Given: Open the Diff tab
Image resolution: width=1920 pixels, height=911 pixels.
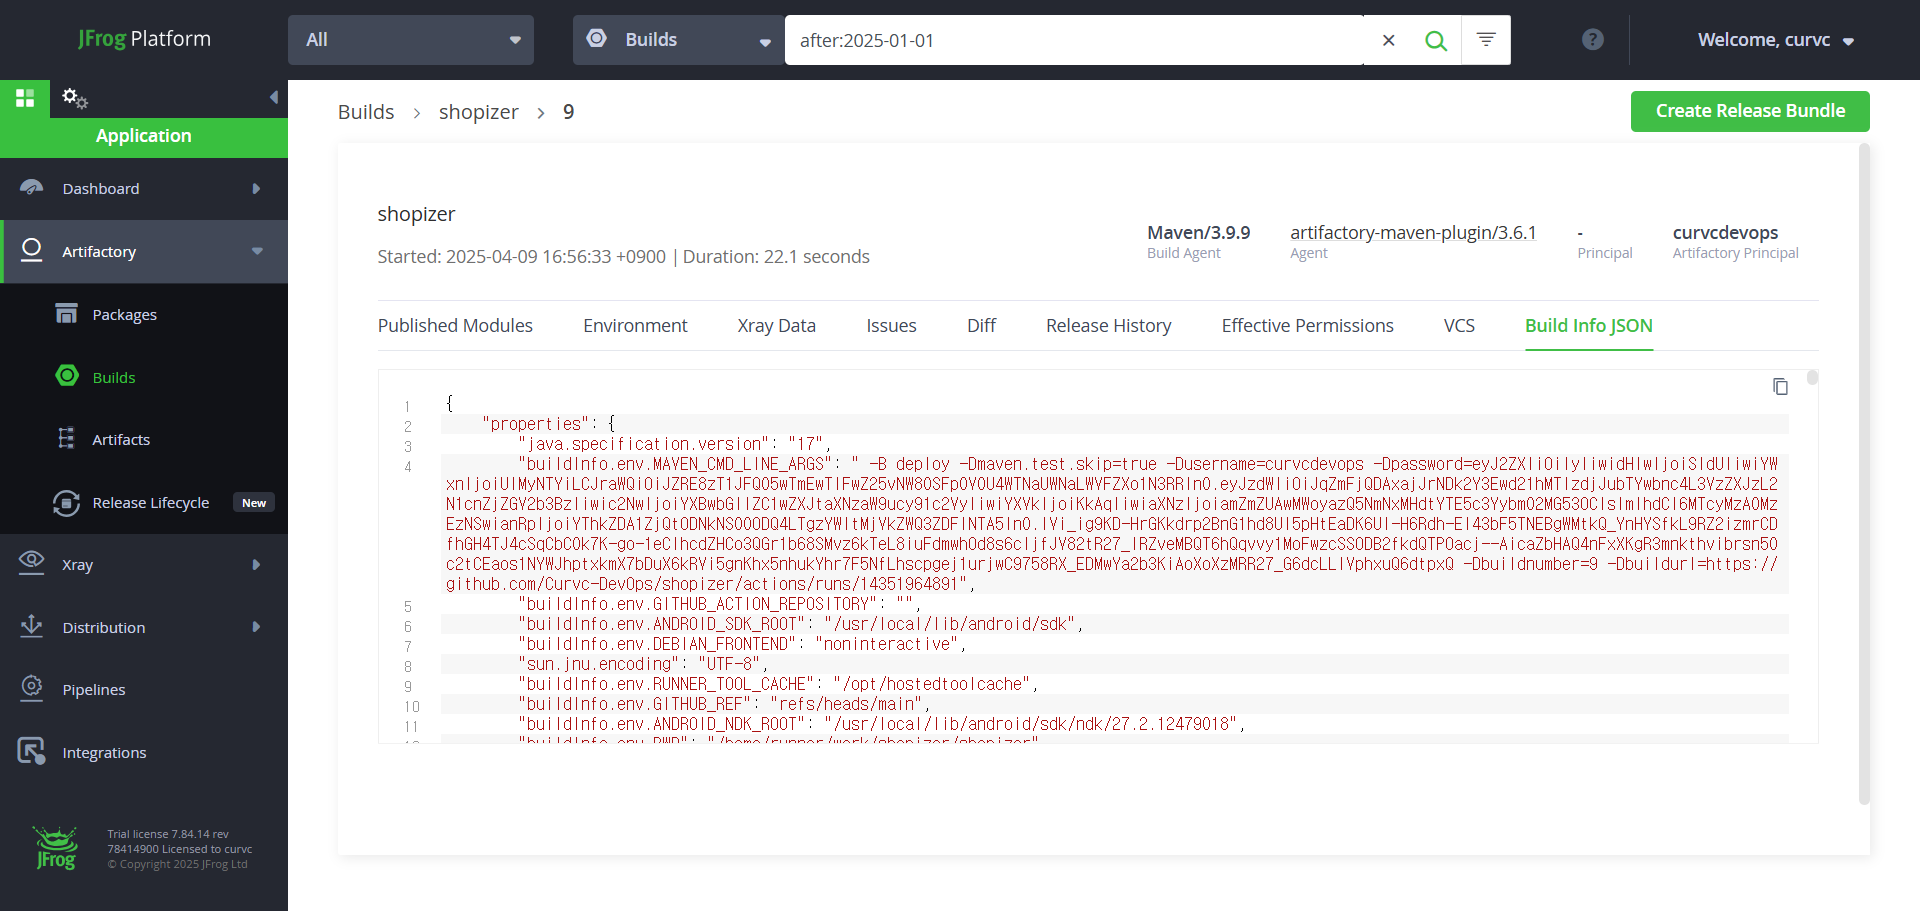Looking at the screenshot, I should (x=981, y=325).
